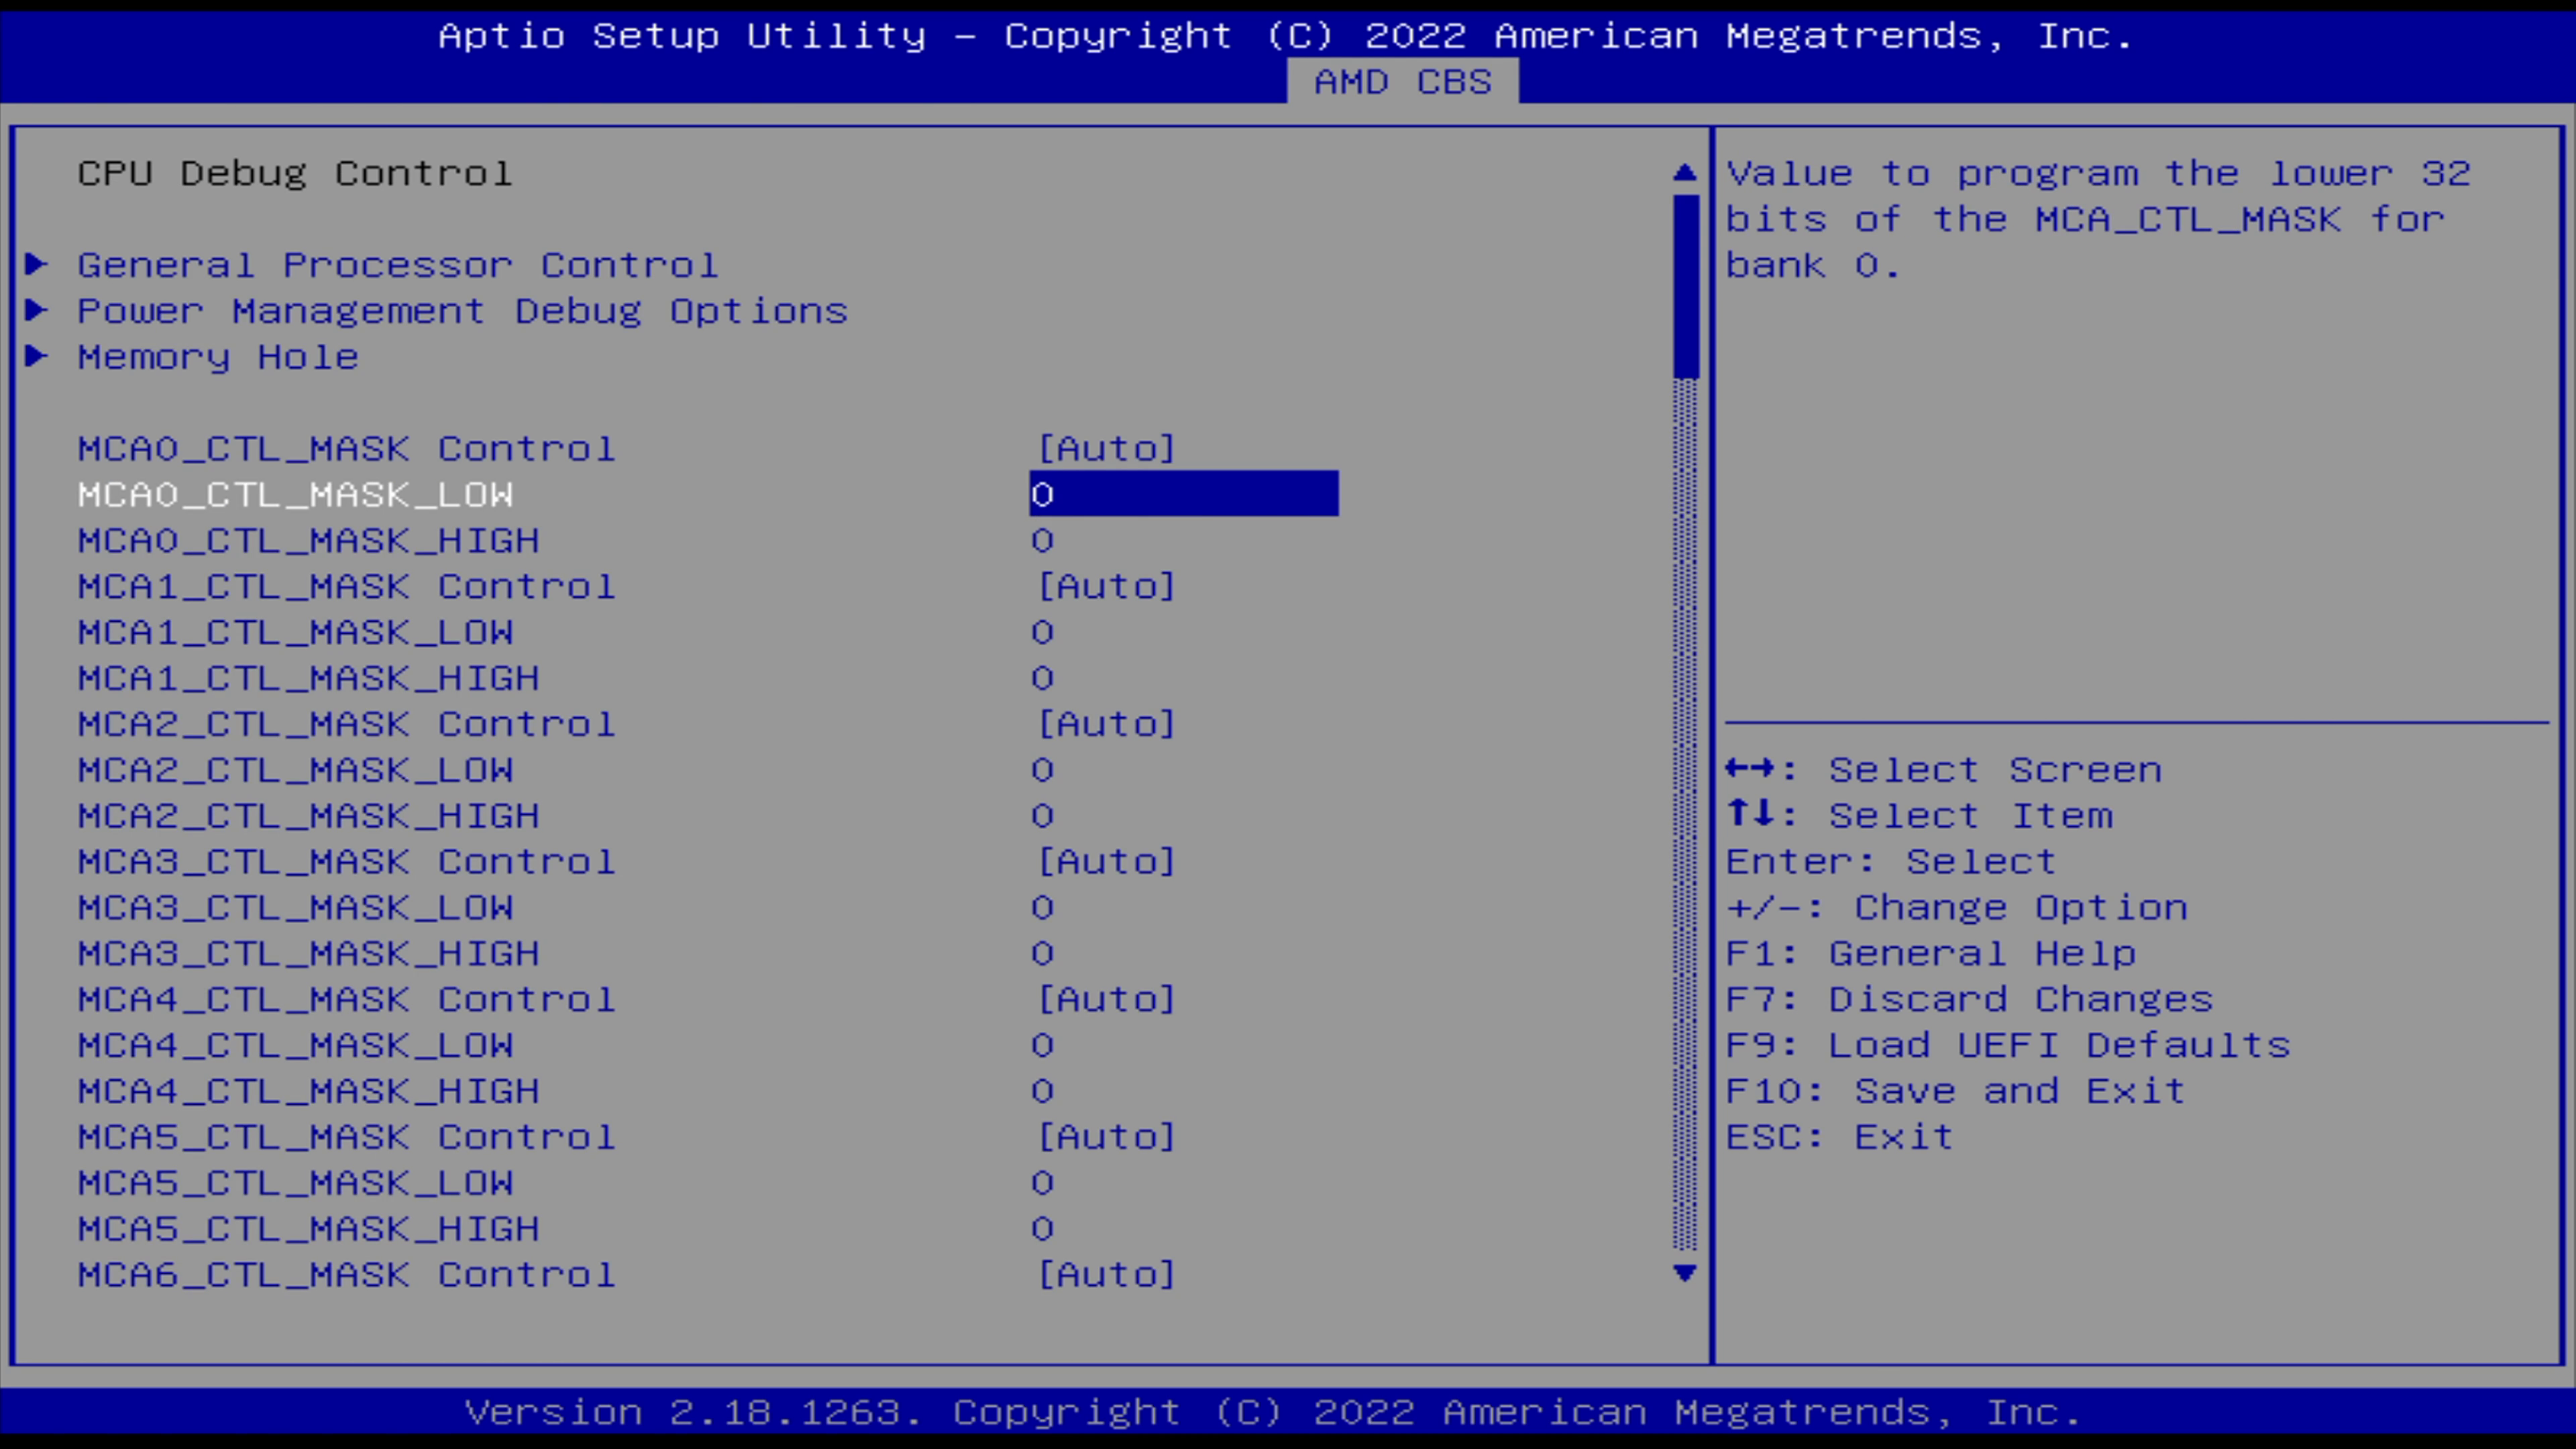Screen dimensions: 2576x1449
Task: Select the AMD CBS tab
Action: 1402,81
